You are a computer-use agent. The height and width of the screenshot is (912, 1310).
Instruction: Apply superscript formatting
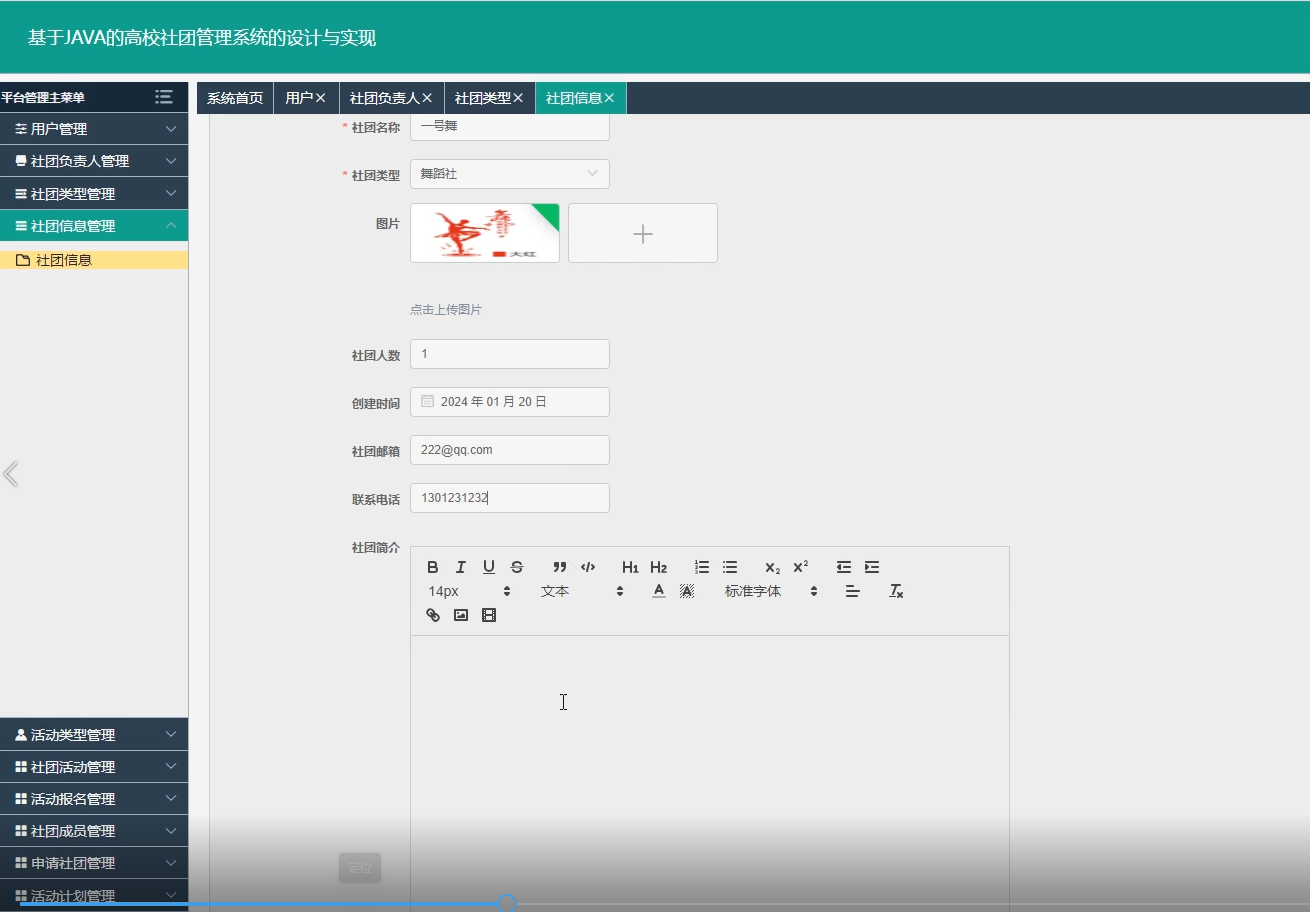point(801,567)
